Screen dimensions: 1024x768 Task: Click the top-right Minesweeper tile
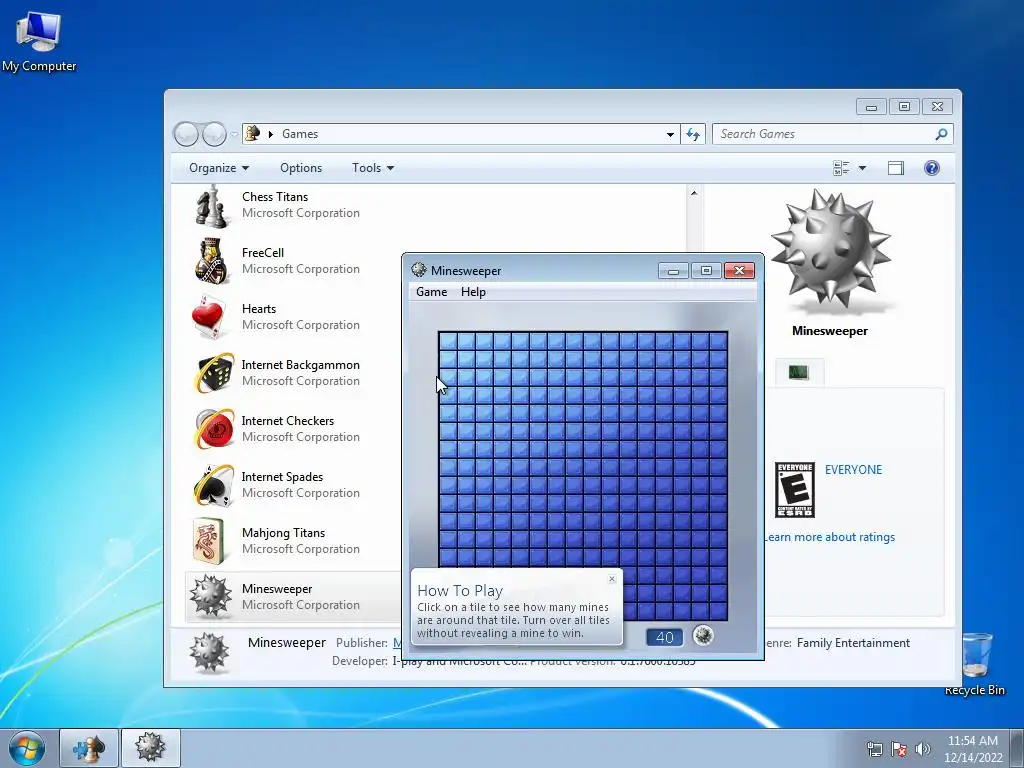tap(718, 341)
